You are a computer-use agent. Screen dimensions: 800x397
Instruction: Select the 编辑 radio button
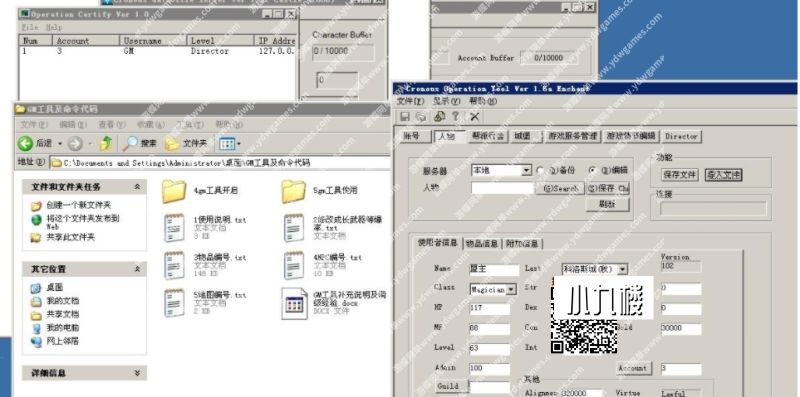tap(592, 170)
